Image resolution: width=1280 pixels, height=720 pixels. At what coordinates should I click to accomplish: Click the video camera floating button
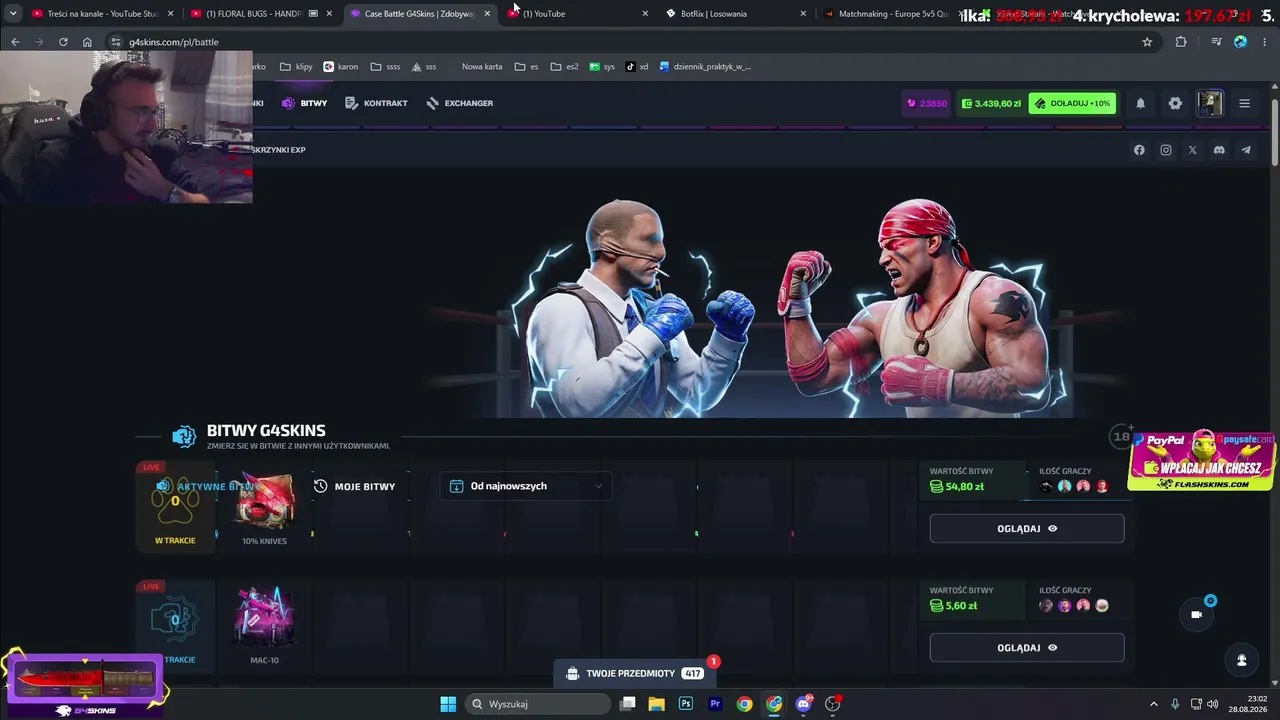pyautogui.click(x=1197, y=614)
